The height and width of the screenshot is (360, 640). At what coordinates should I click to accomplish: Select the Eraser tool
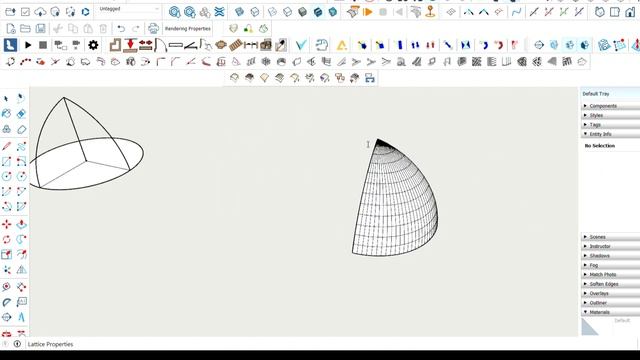point(21,114)
